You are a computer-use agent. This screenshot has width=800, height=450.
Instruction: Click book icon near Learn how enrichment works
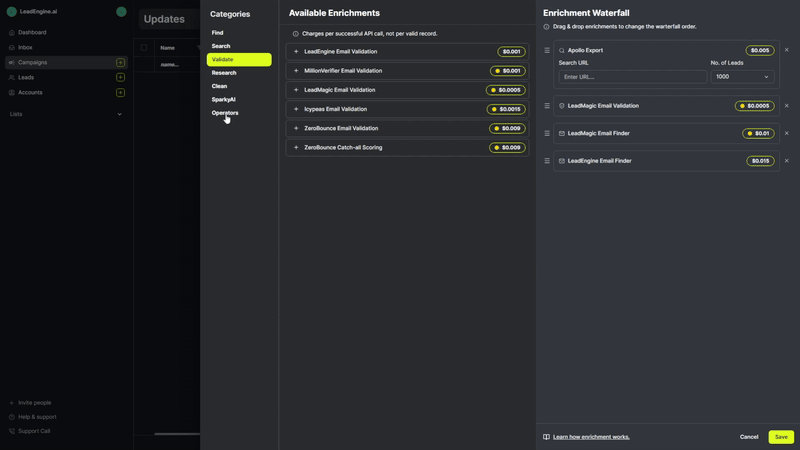[x=546, y=437]
